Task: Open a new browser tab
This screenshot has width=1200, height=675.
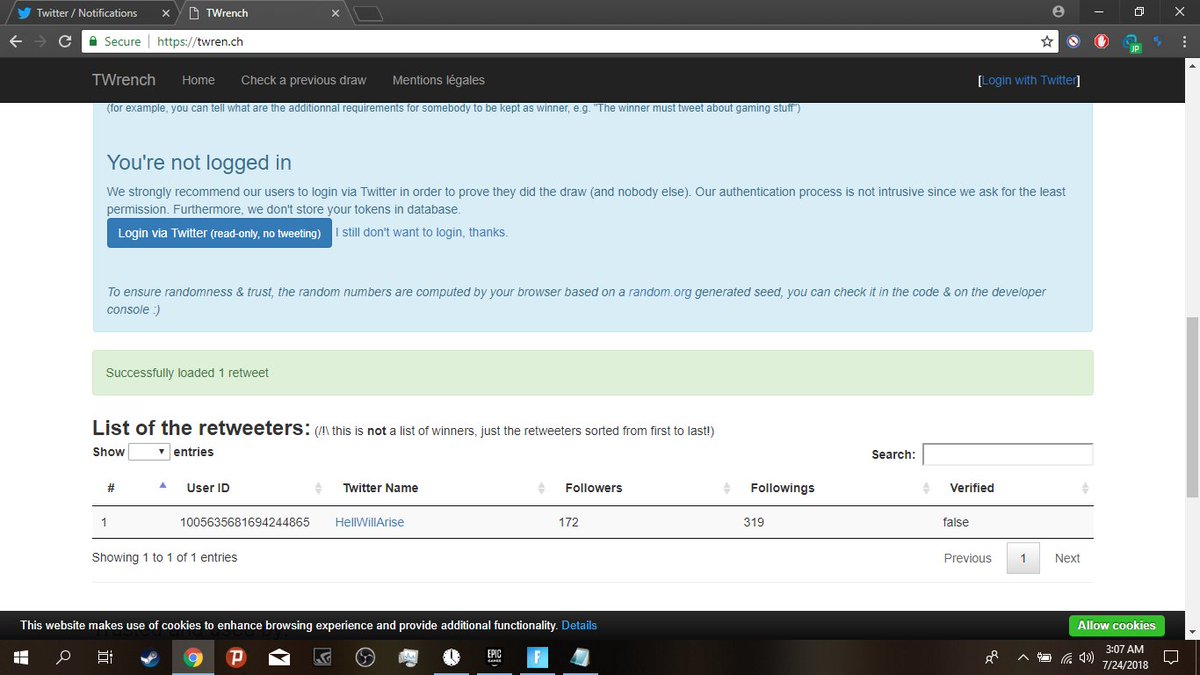Action: click(368, 13)
